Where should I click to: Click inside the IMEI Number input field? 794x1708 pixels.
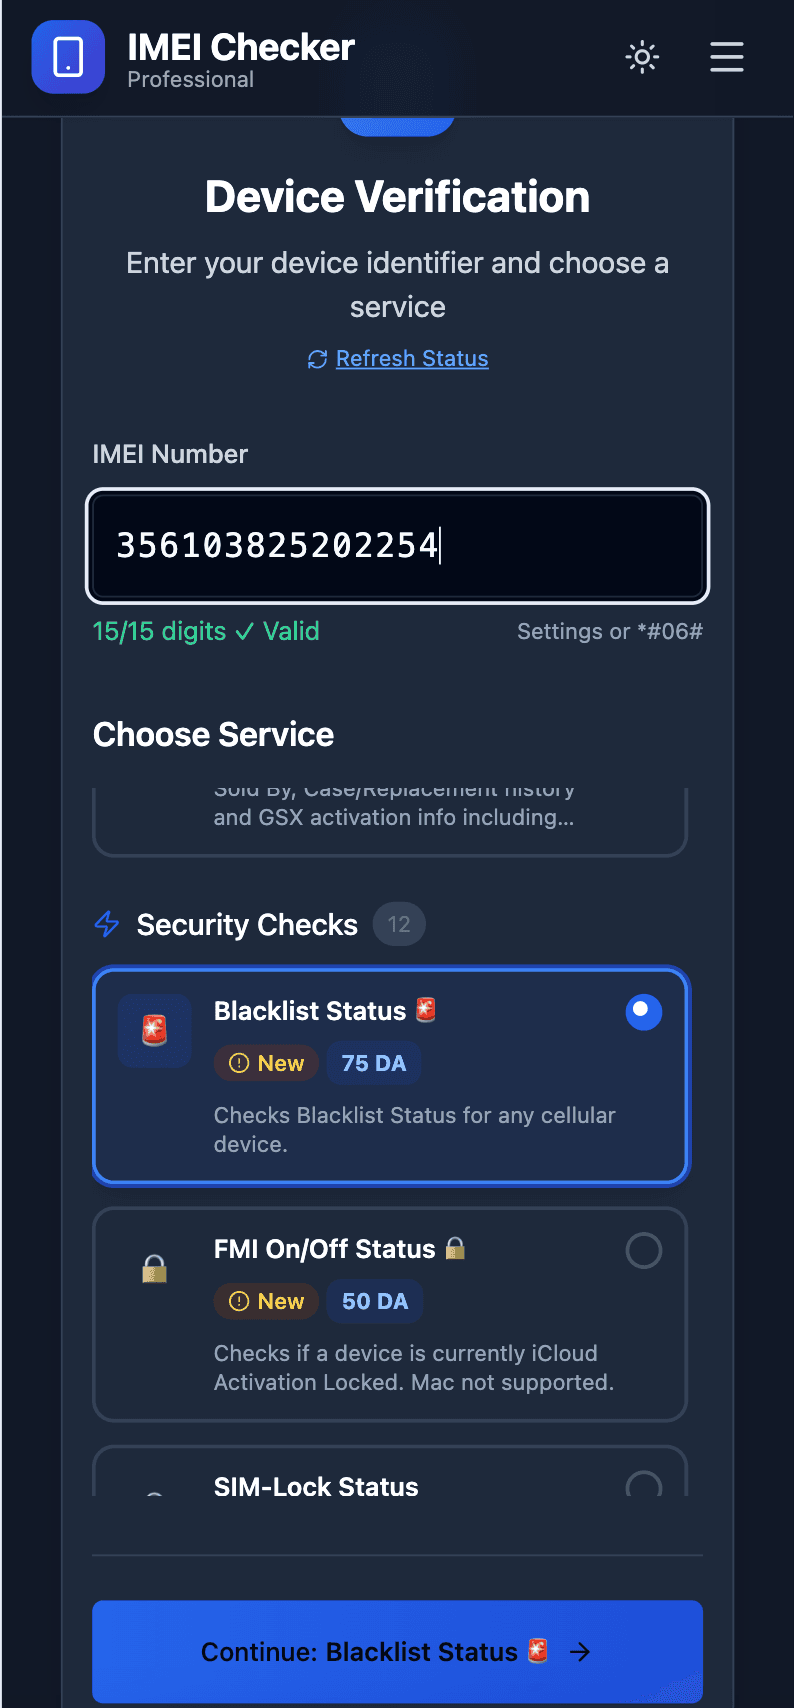pos(397,546)
